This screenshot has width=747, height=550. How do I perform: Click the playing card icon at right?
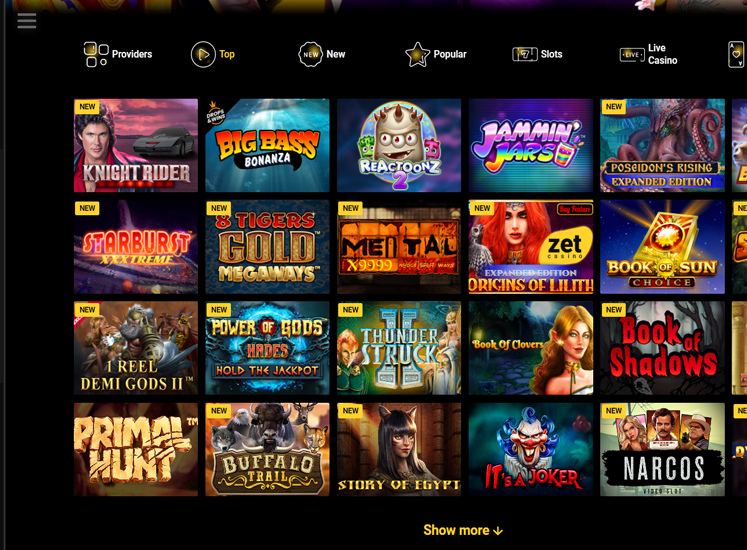737,54
